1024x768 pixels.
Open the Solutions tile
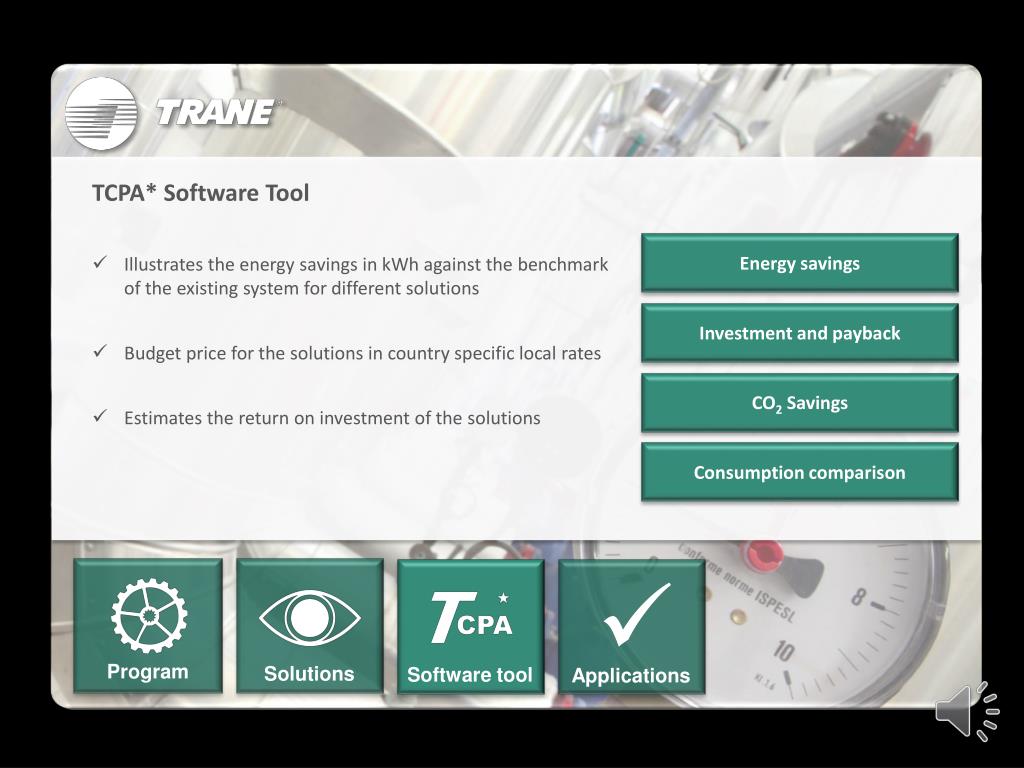tap(310, 626)
